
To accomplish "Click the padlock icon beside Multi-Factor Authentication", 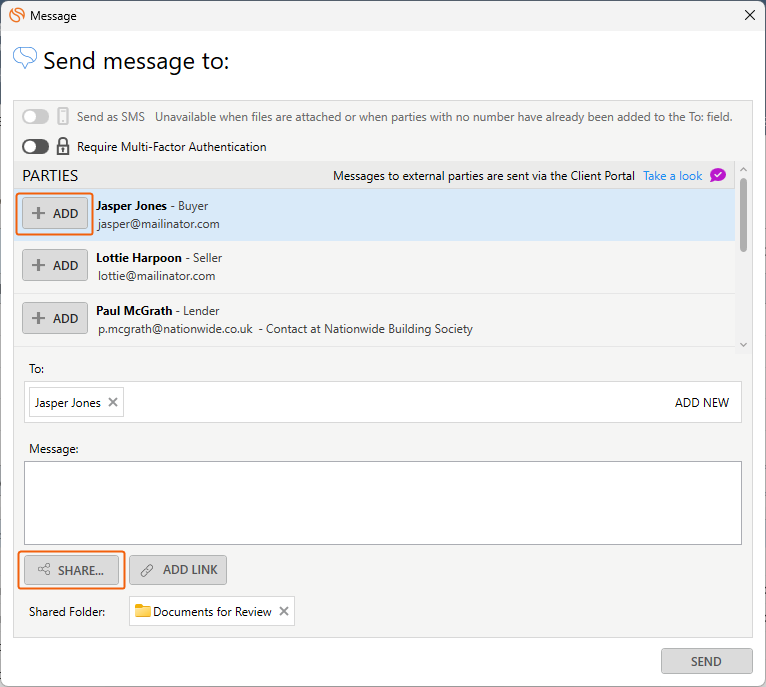I will 63,146.
